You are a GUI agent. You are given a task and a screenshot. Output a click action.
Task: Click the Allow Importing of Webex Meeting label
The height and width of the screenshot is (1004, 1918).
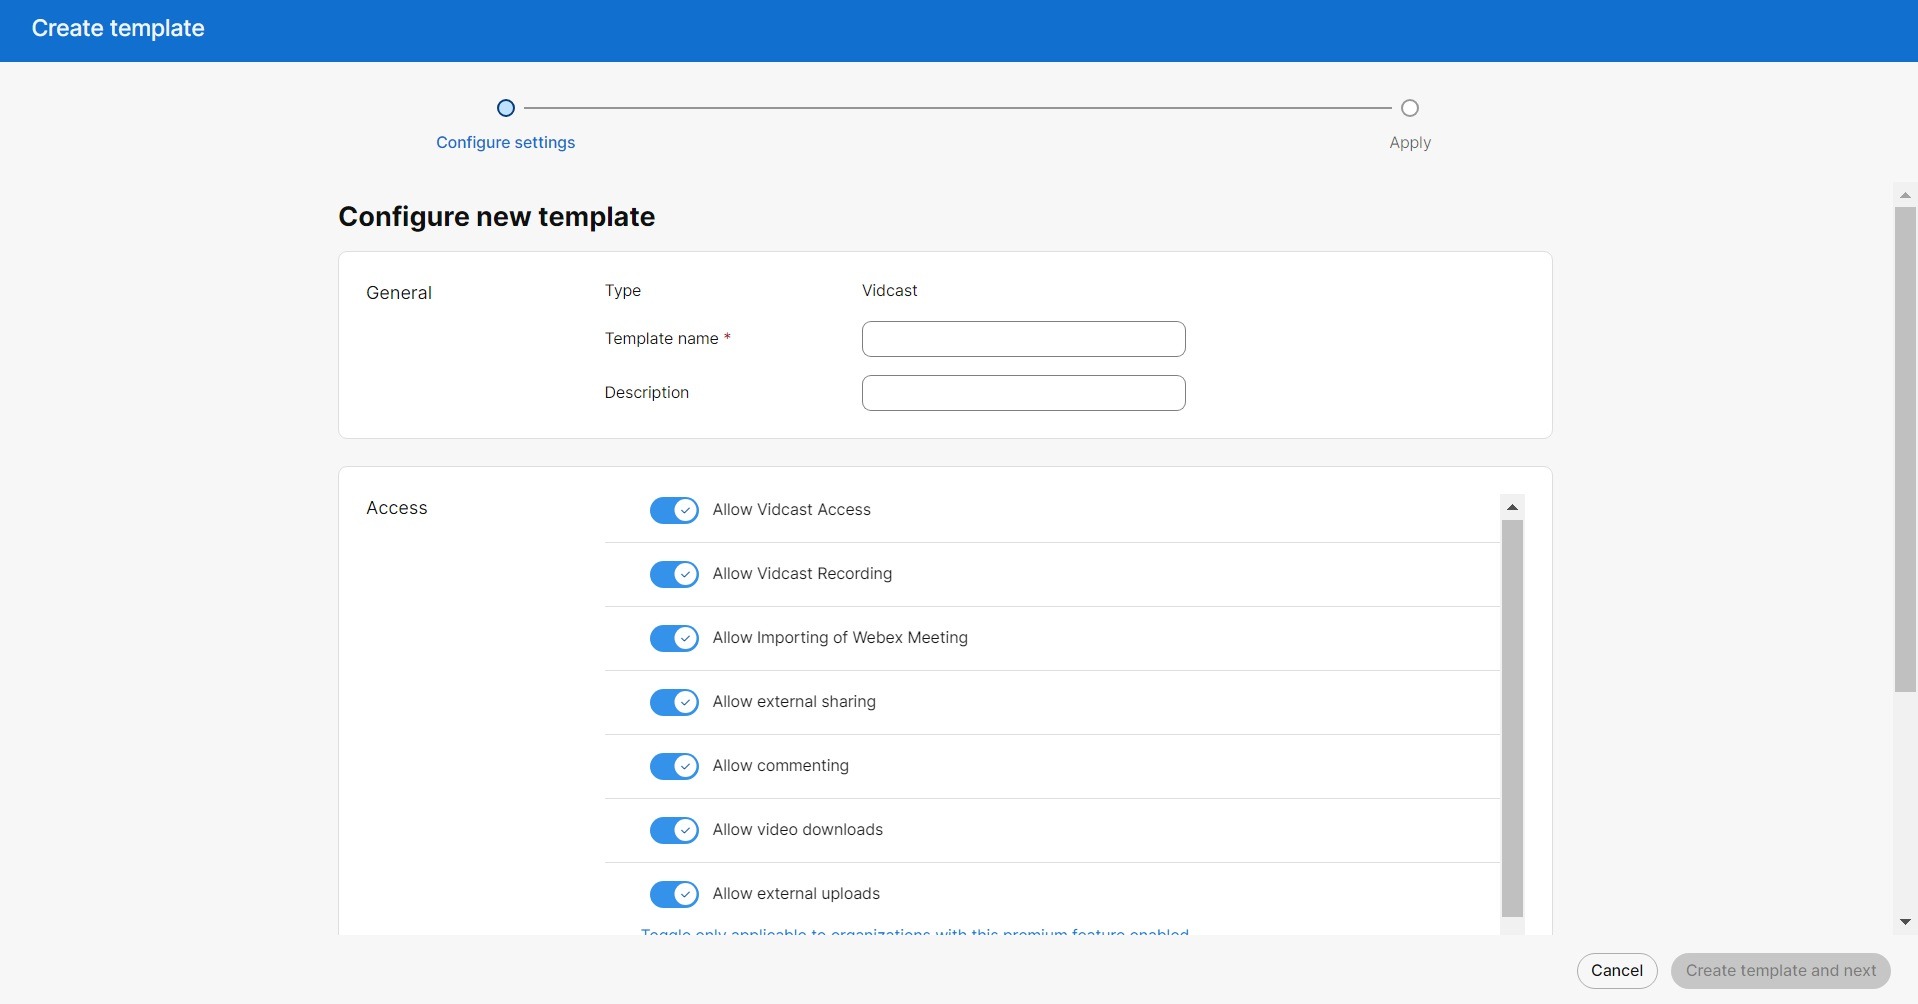pyautogui.click(x=840, y=637)
